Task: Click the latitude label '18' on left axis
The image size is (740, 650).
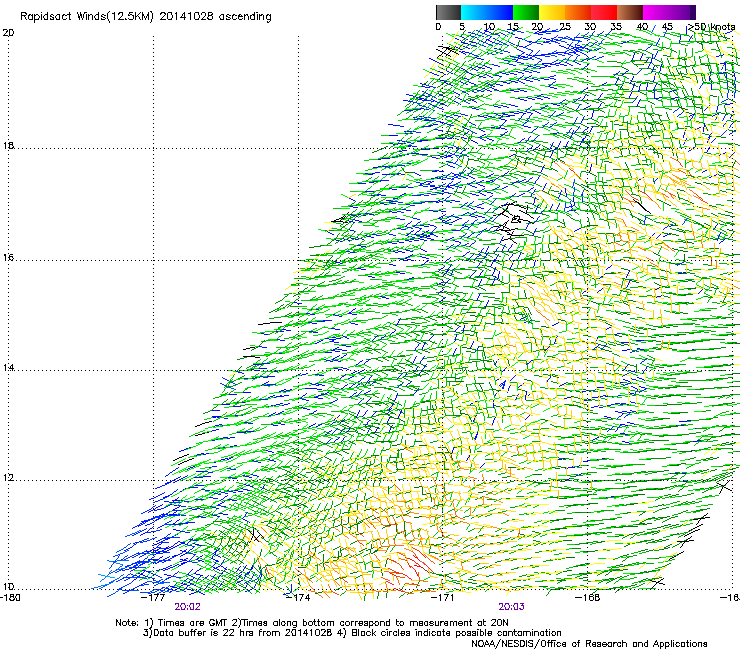Action: tap(8, 145)
